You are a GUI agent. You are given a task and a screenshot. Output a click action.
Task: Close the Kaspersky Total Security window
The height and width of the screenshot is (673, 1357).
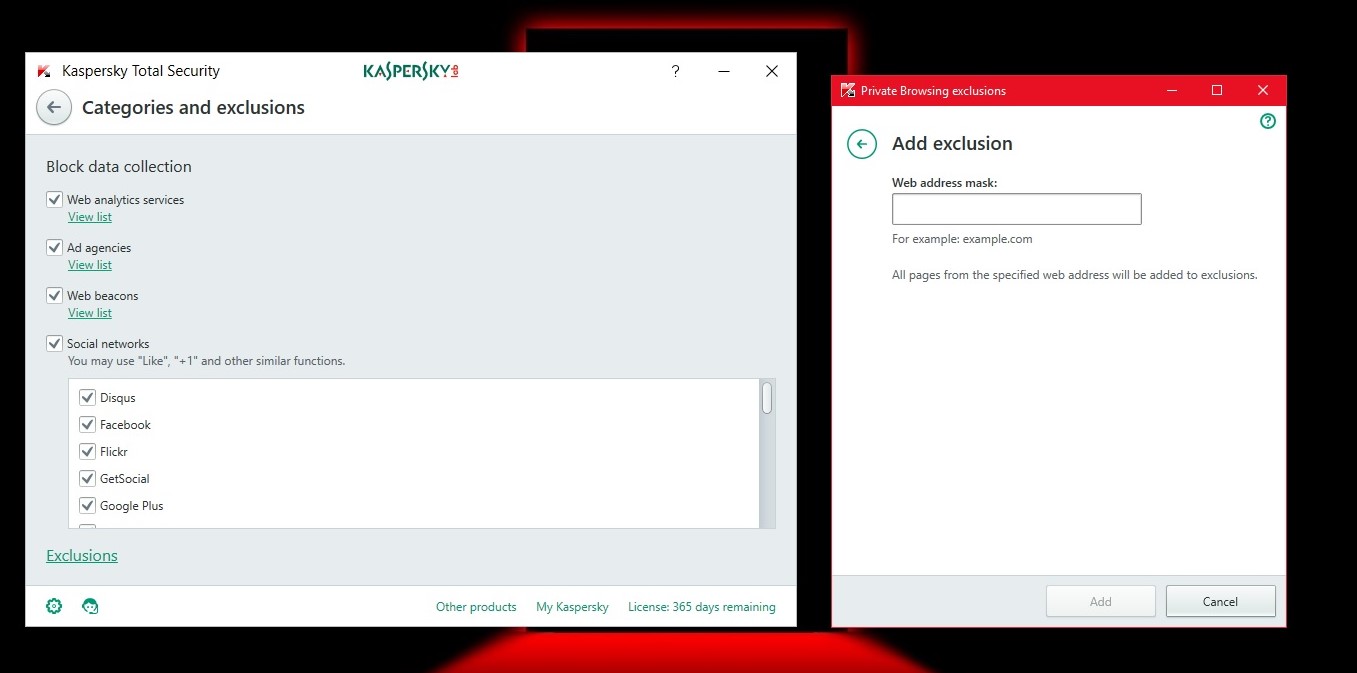[x=772, y=71]
